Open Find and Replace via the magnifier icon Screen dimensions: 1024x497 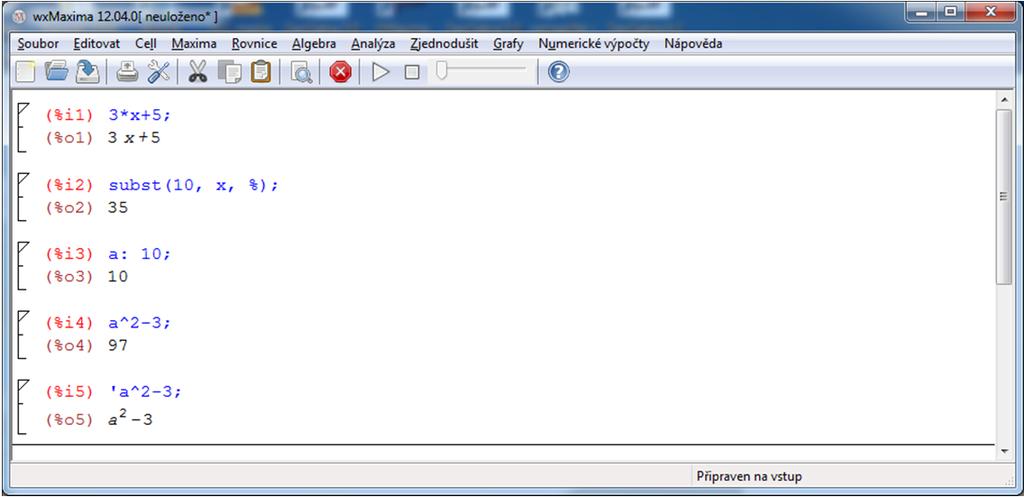[301, 72]
